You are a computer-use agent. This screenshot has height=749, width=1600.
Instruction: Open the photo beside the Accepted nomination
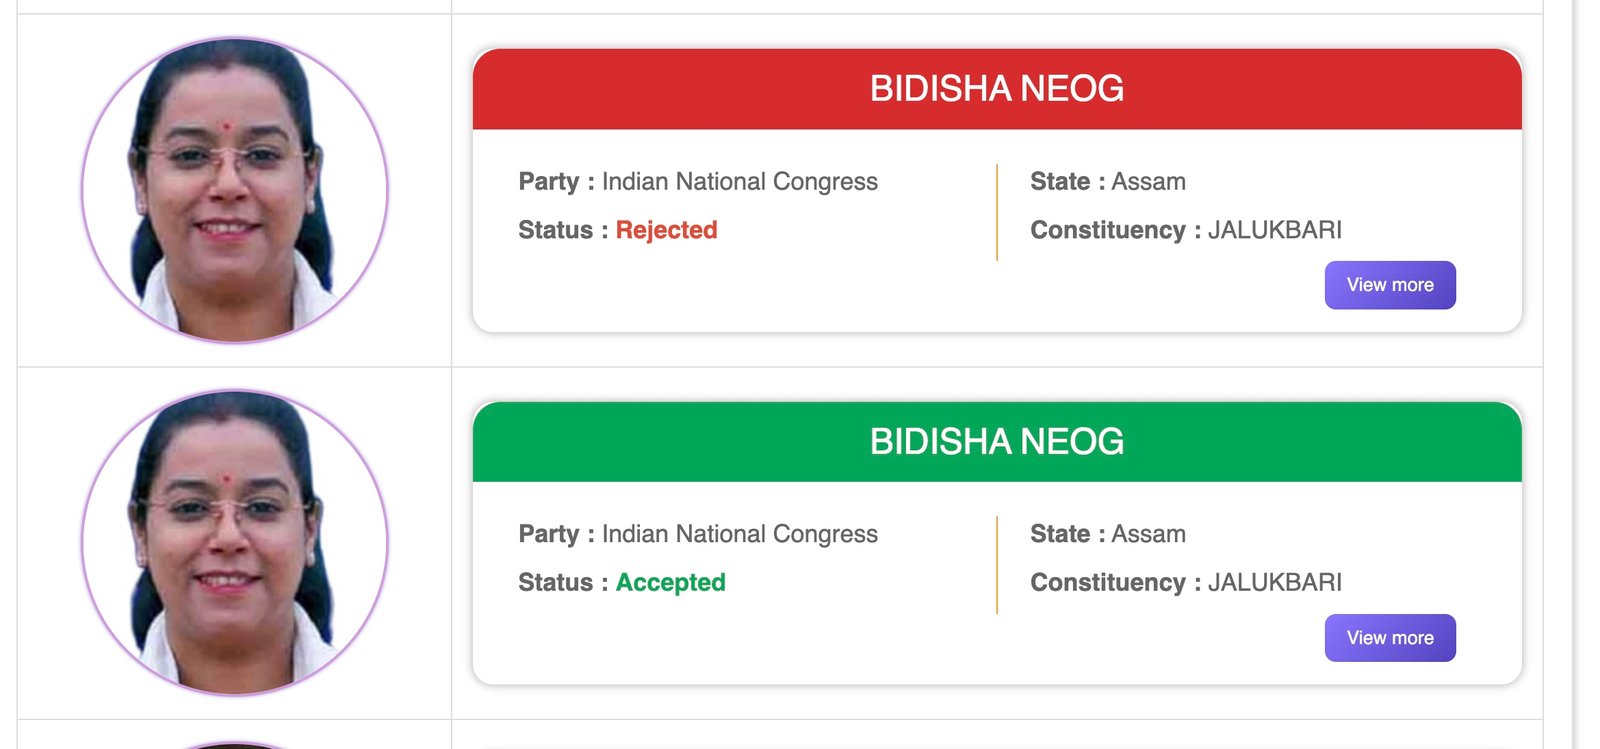pos(234,542)
